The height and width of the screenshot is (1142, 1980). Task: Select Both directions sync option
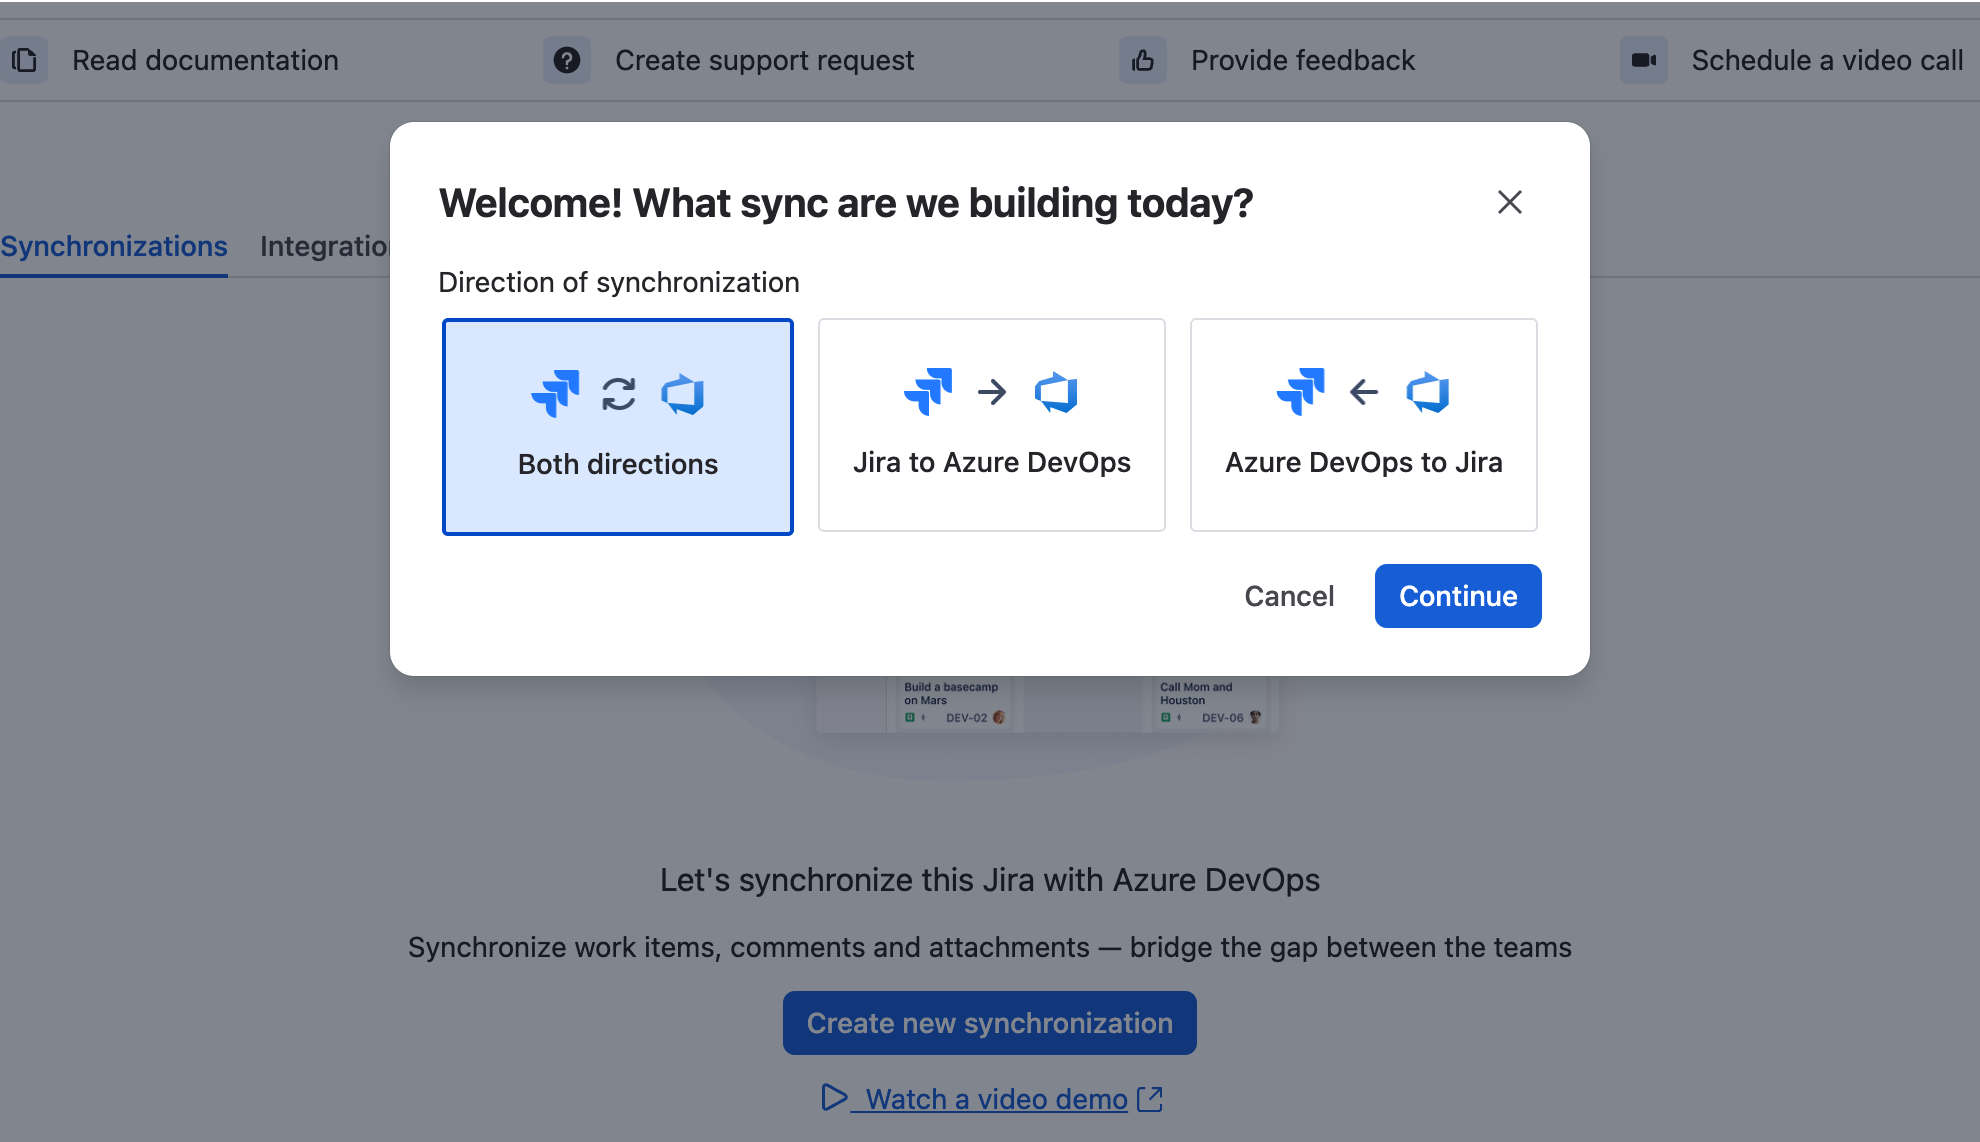coord(618,427)
